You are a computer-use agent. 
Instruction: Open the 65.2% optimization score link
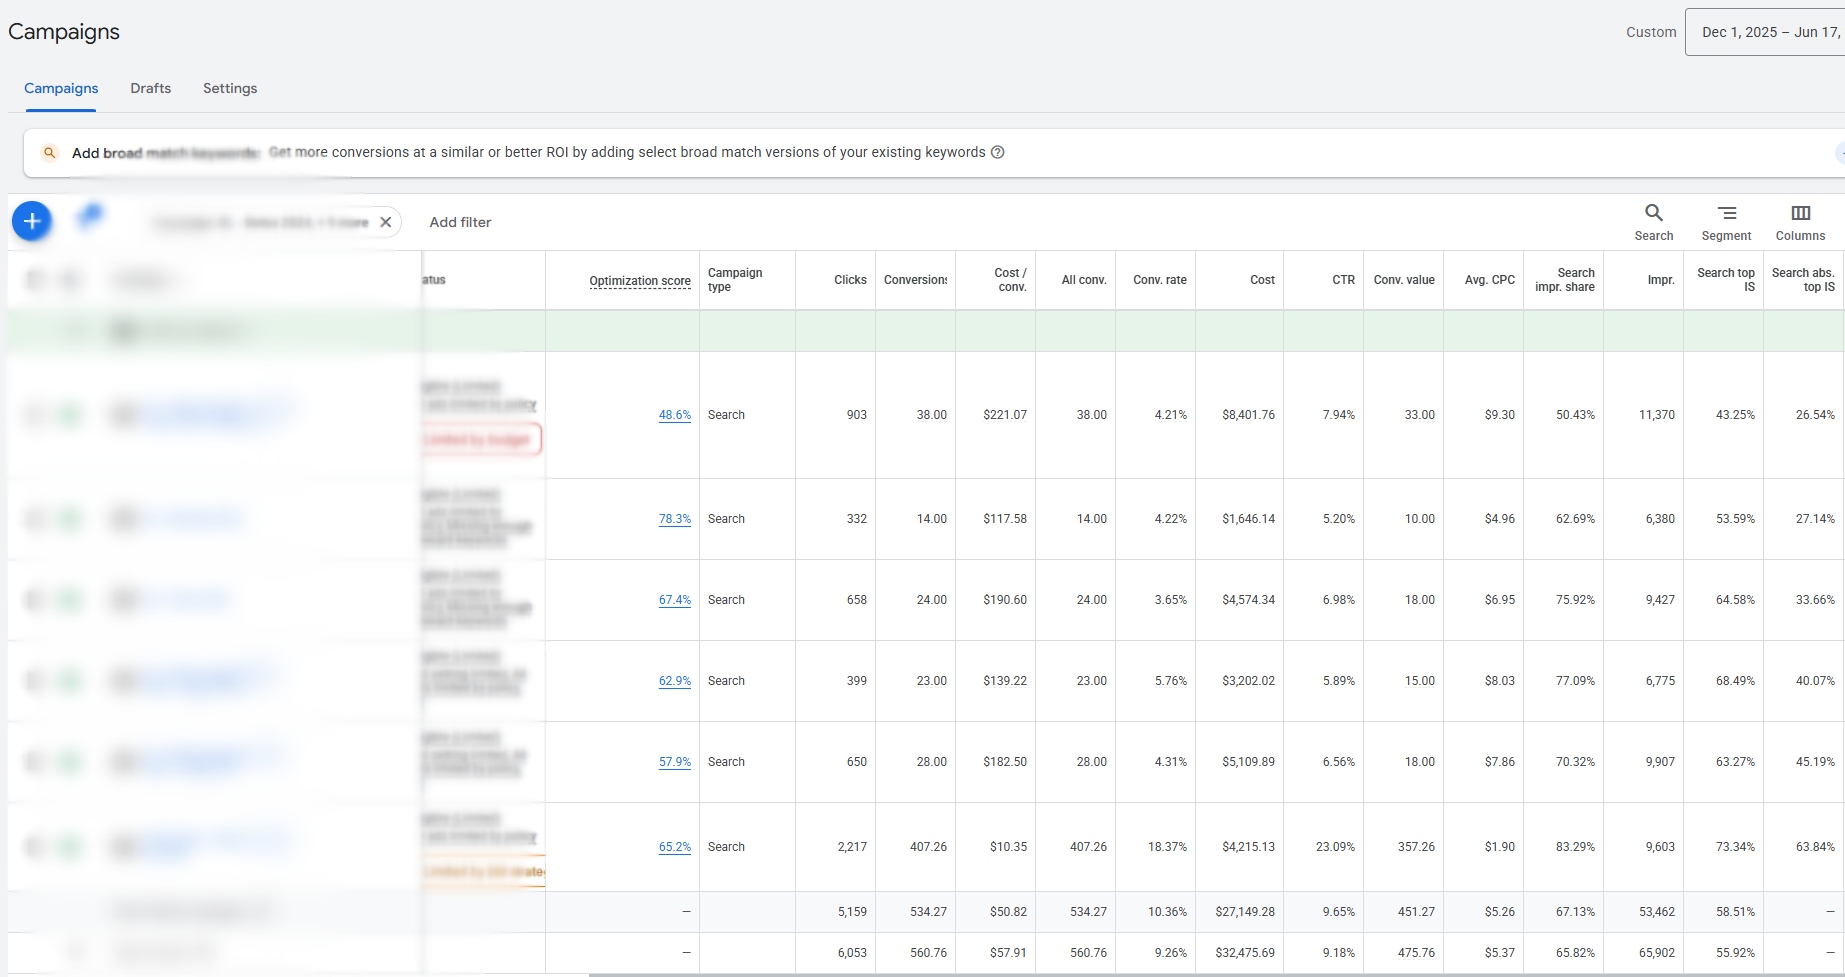tap(675, 847)
